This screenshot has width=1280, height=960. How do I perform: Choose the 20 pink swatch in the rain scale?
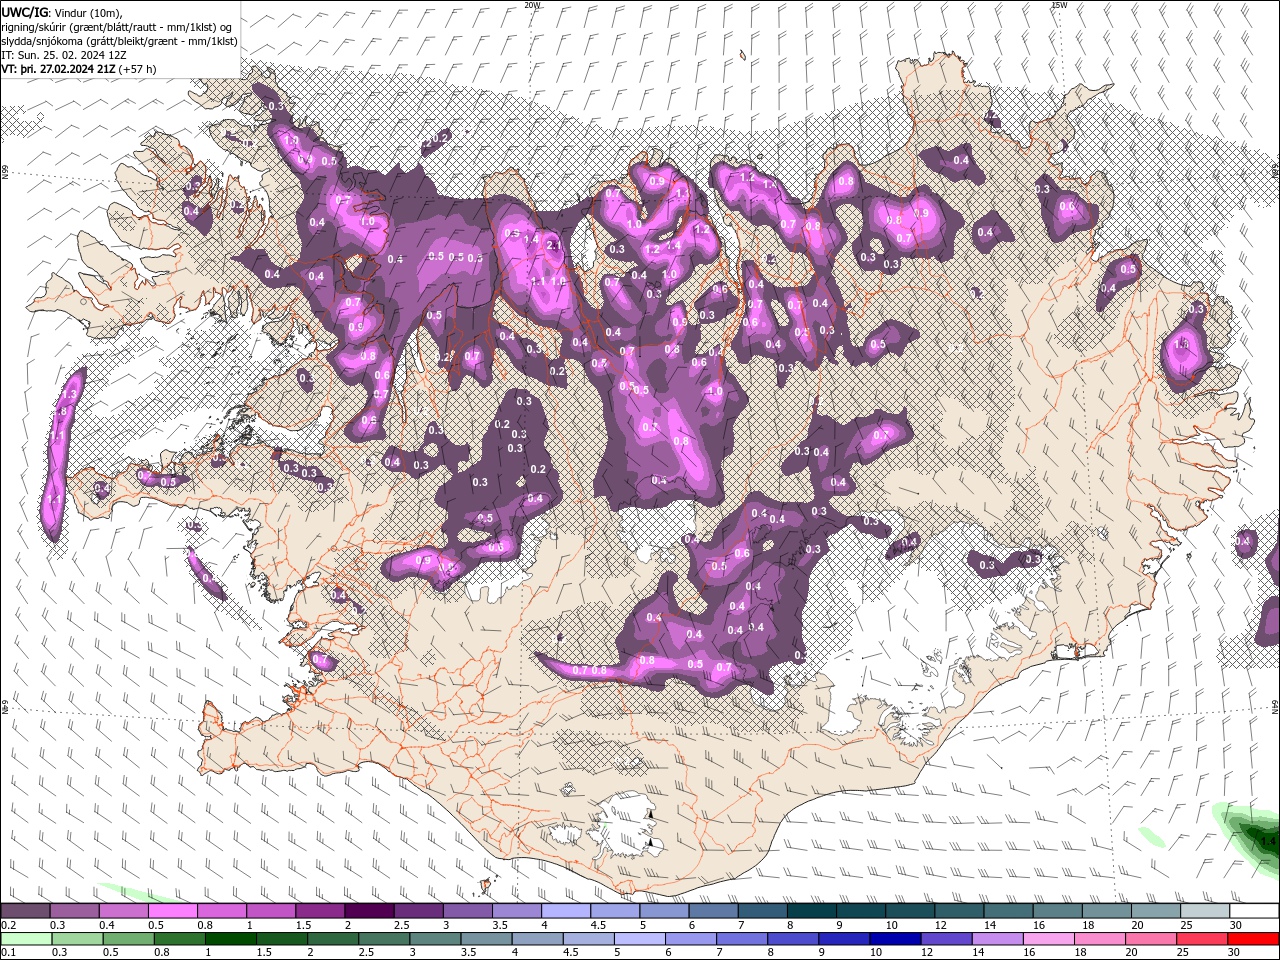point(1152,938)
